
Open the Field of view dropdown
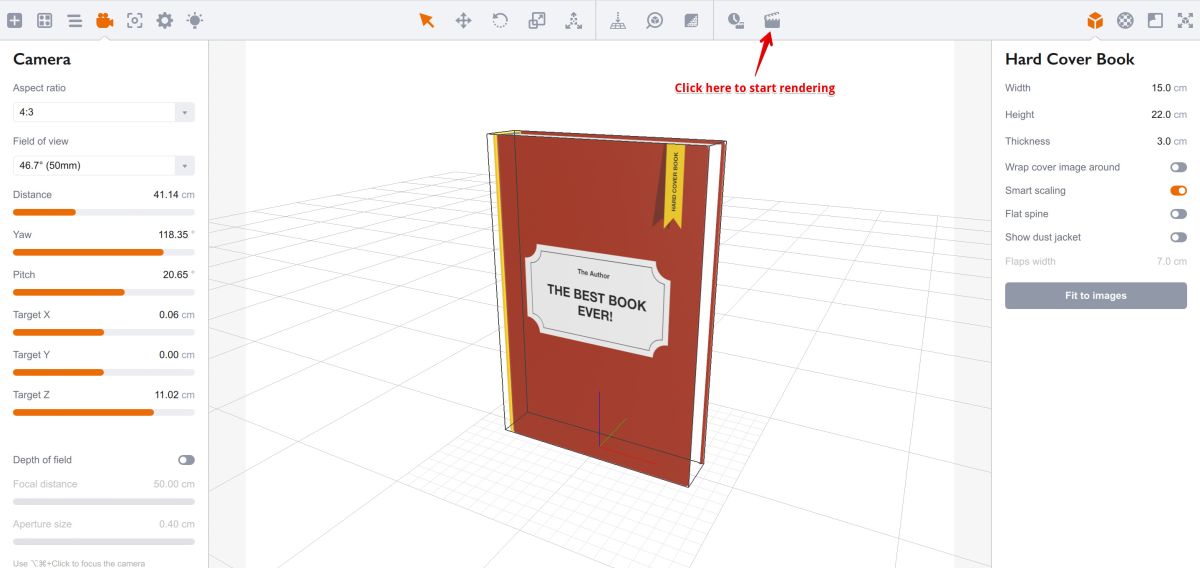coord(104,166)
